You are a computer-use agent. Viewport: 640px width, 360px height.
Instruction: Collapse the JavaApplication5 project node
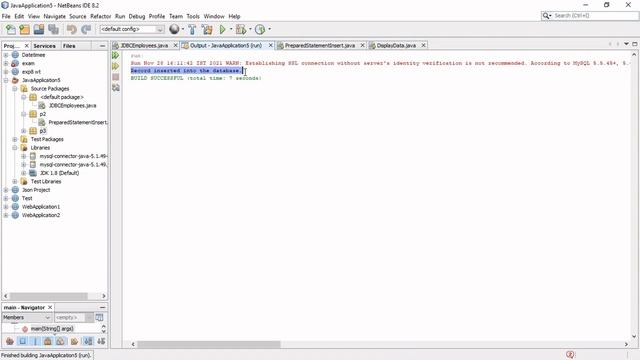[6, 80]
